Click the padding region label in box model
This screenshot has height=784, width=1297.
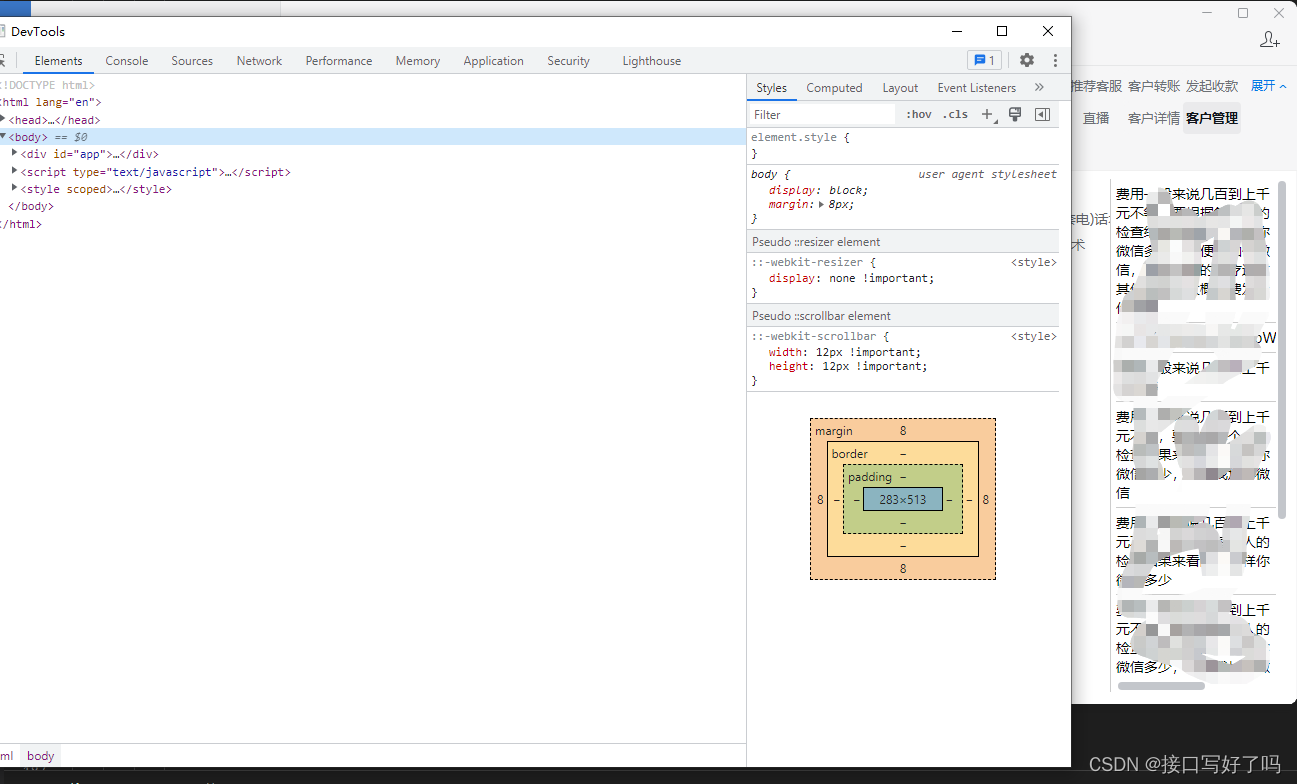point(869,477)
